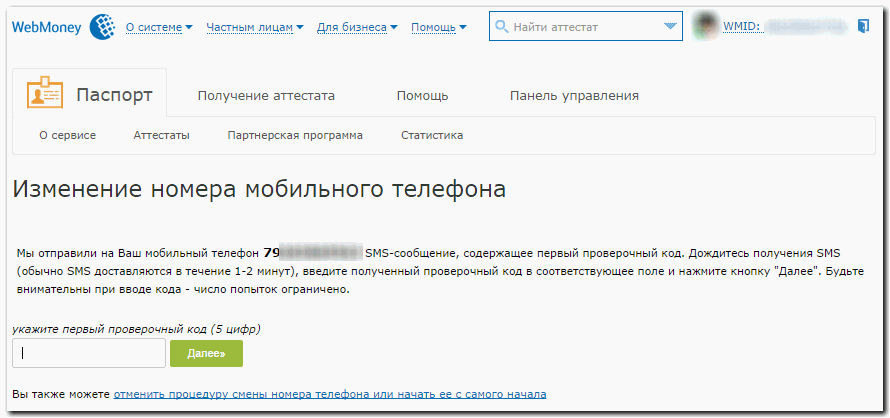The width and height of the screenshot is (890, 418).
Task: Click the user avatar picture
Action: click(x=705, y=27)
